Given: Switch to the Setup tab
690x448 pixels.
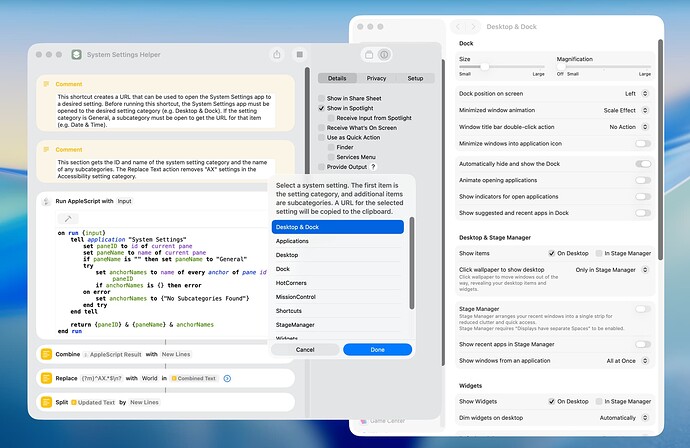Looking at the screenshot, I should [x=415, y=78].
